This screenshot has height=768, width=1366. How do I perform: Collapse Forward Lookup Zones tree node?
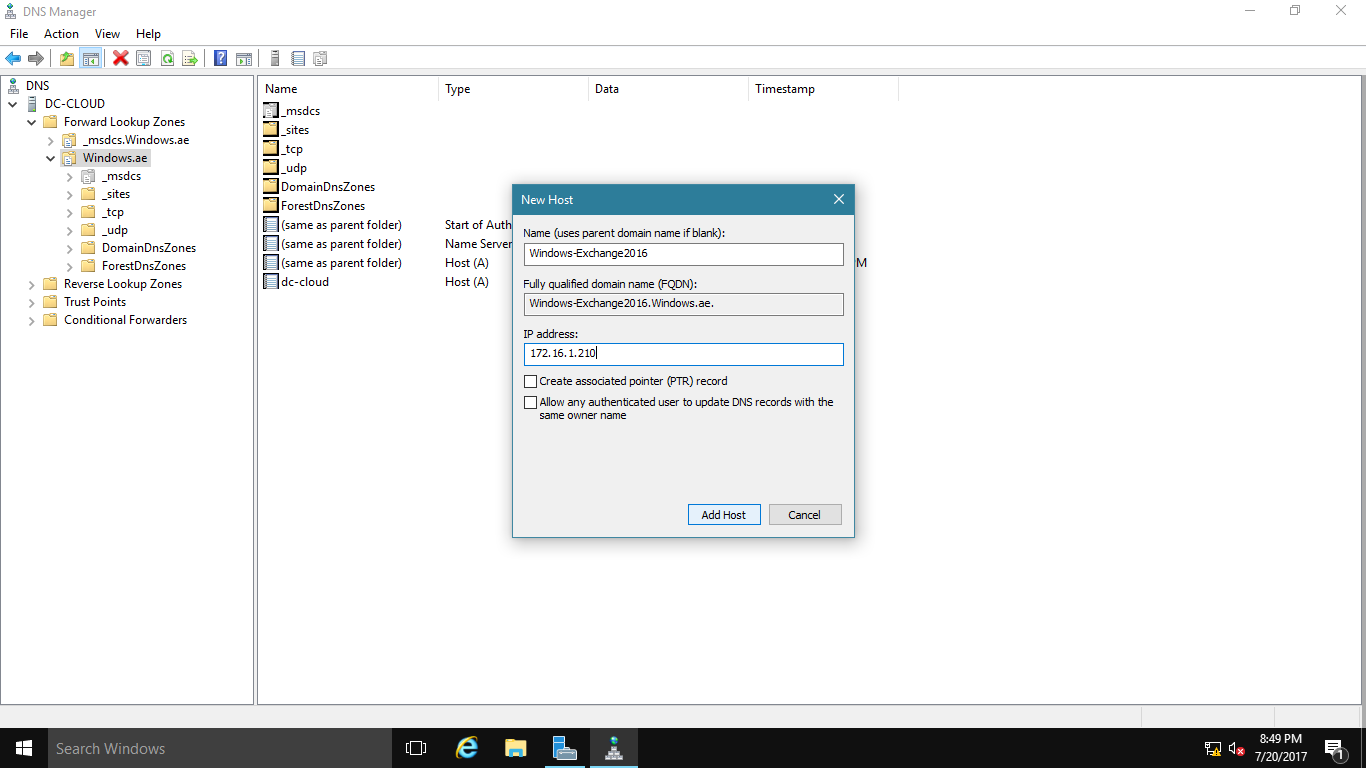point(32,122)
